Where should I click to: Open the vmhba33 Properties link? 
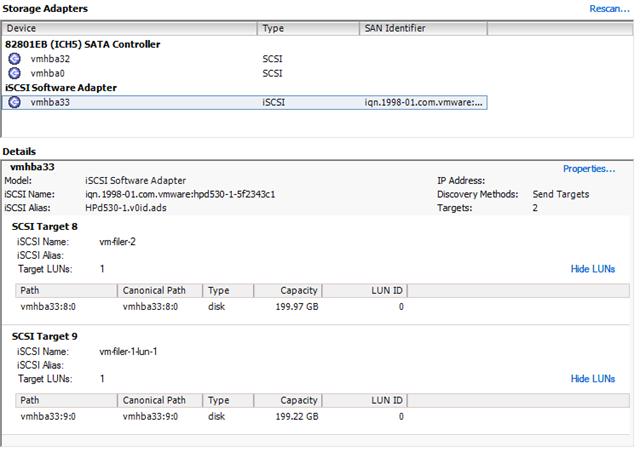tap(588, 169)
